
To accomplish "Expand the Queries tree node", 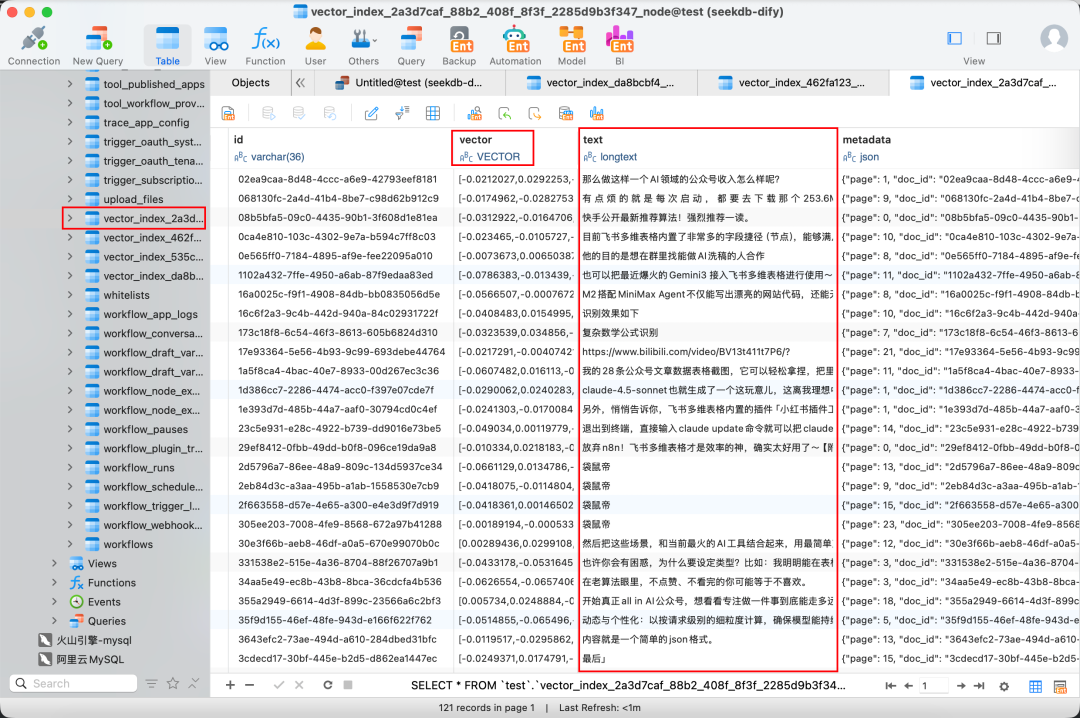I will [54, 620].
